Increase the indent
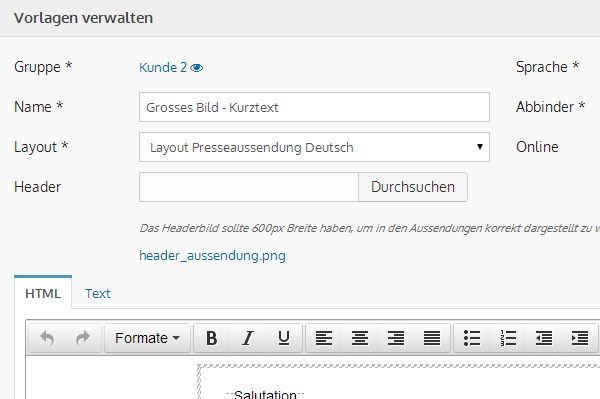The width and height of the screenshot is (600, 399). (x=580, y=338)
